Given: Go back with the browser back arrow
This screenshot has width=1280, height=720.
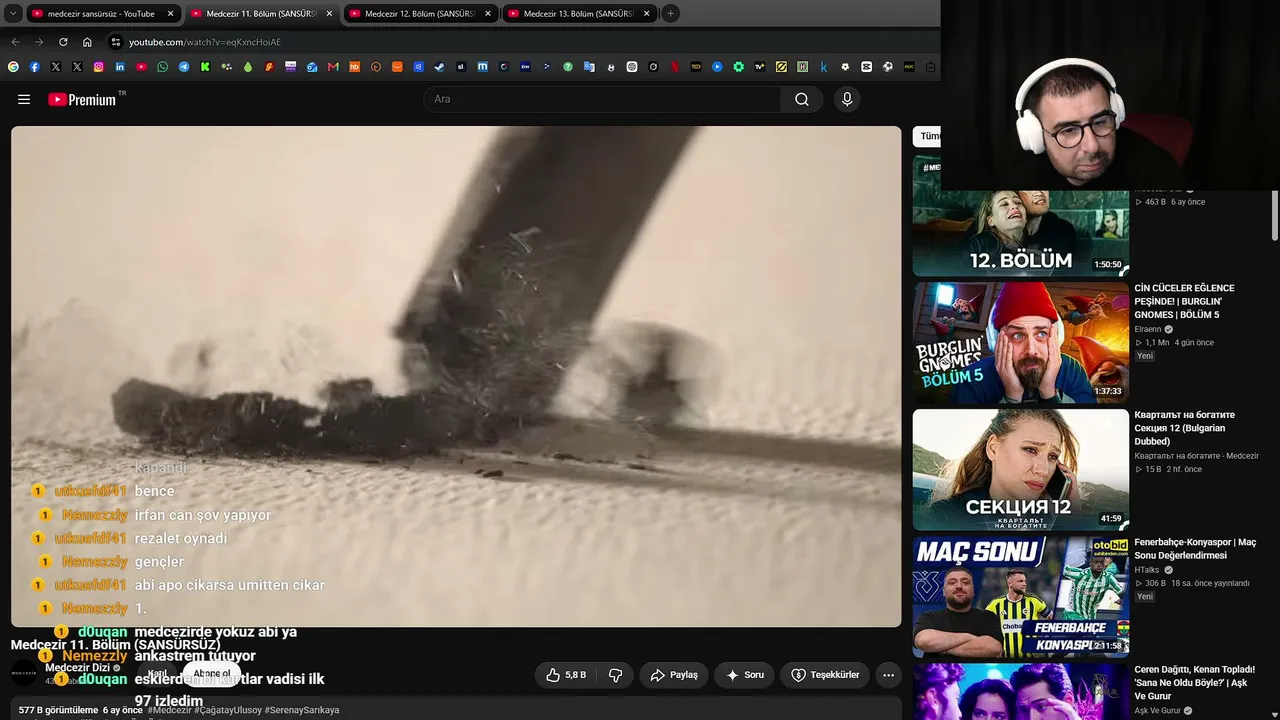Looking at the screenshot, I should (15, 42).
